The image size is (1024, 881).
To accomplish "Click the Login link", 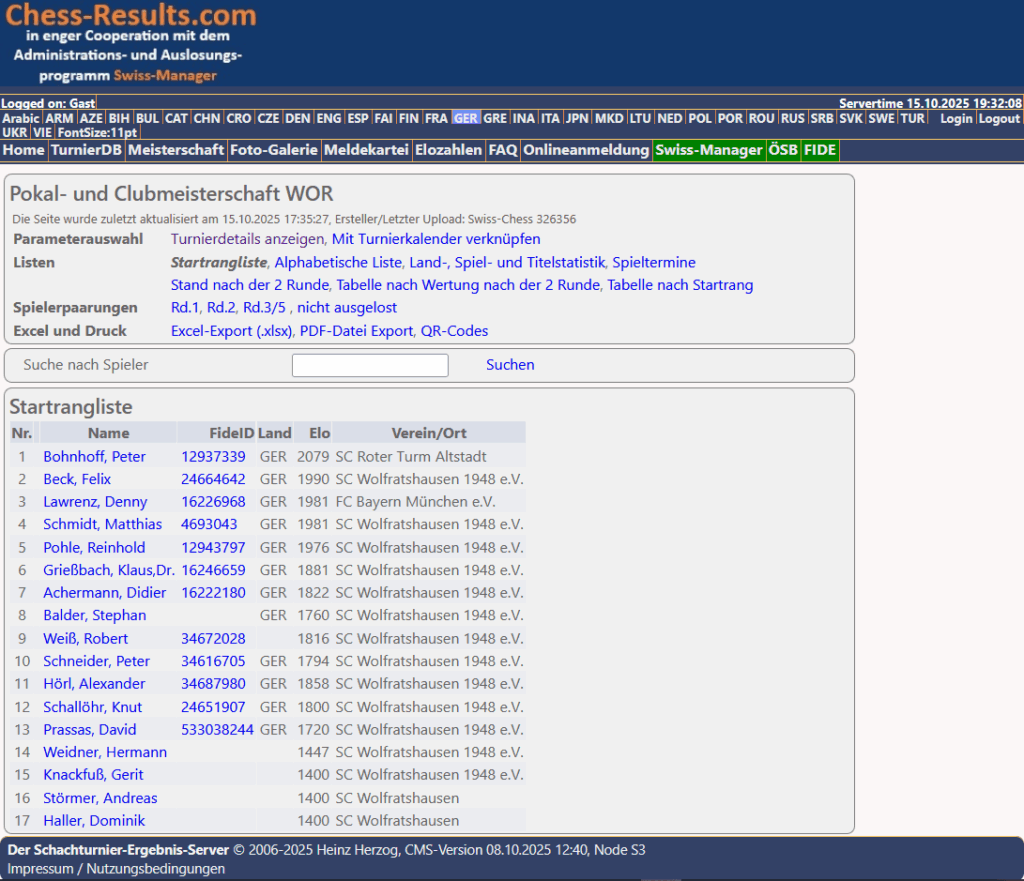I will pyautogui.click(x=956, y=118).
